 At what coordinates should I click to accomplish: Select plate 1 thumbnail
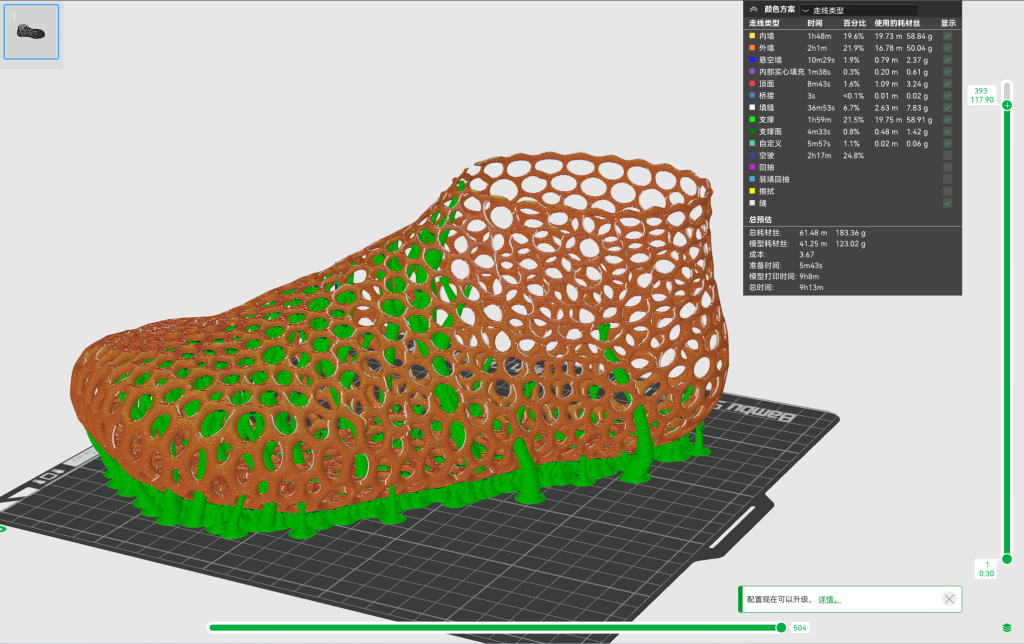click(x=31, y=32)
